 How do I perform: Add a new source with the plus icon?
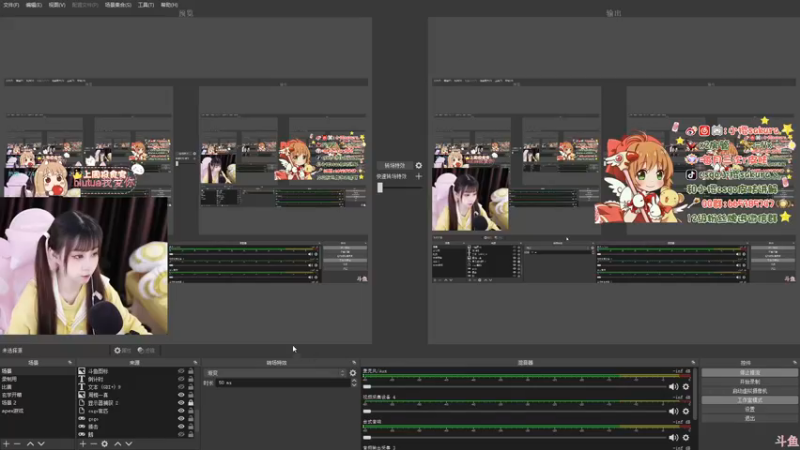pyautogui.click(x=83, y=444)
